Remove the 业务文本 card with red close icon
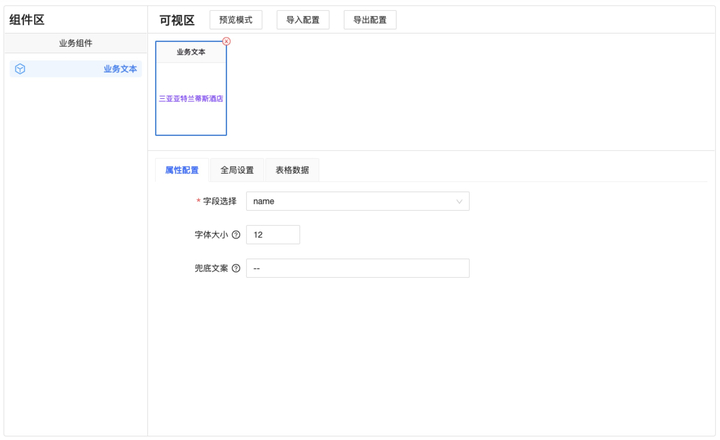 [226, 42]
